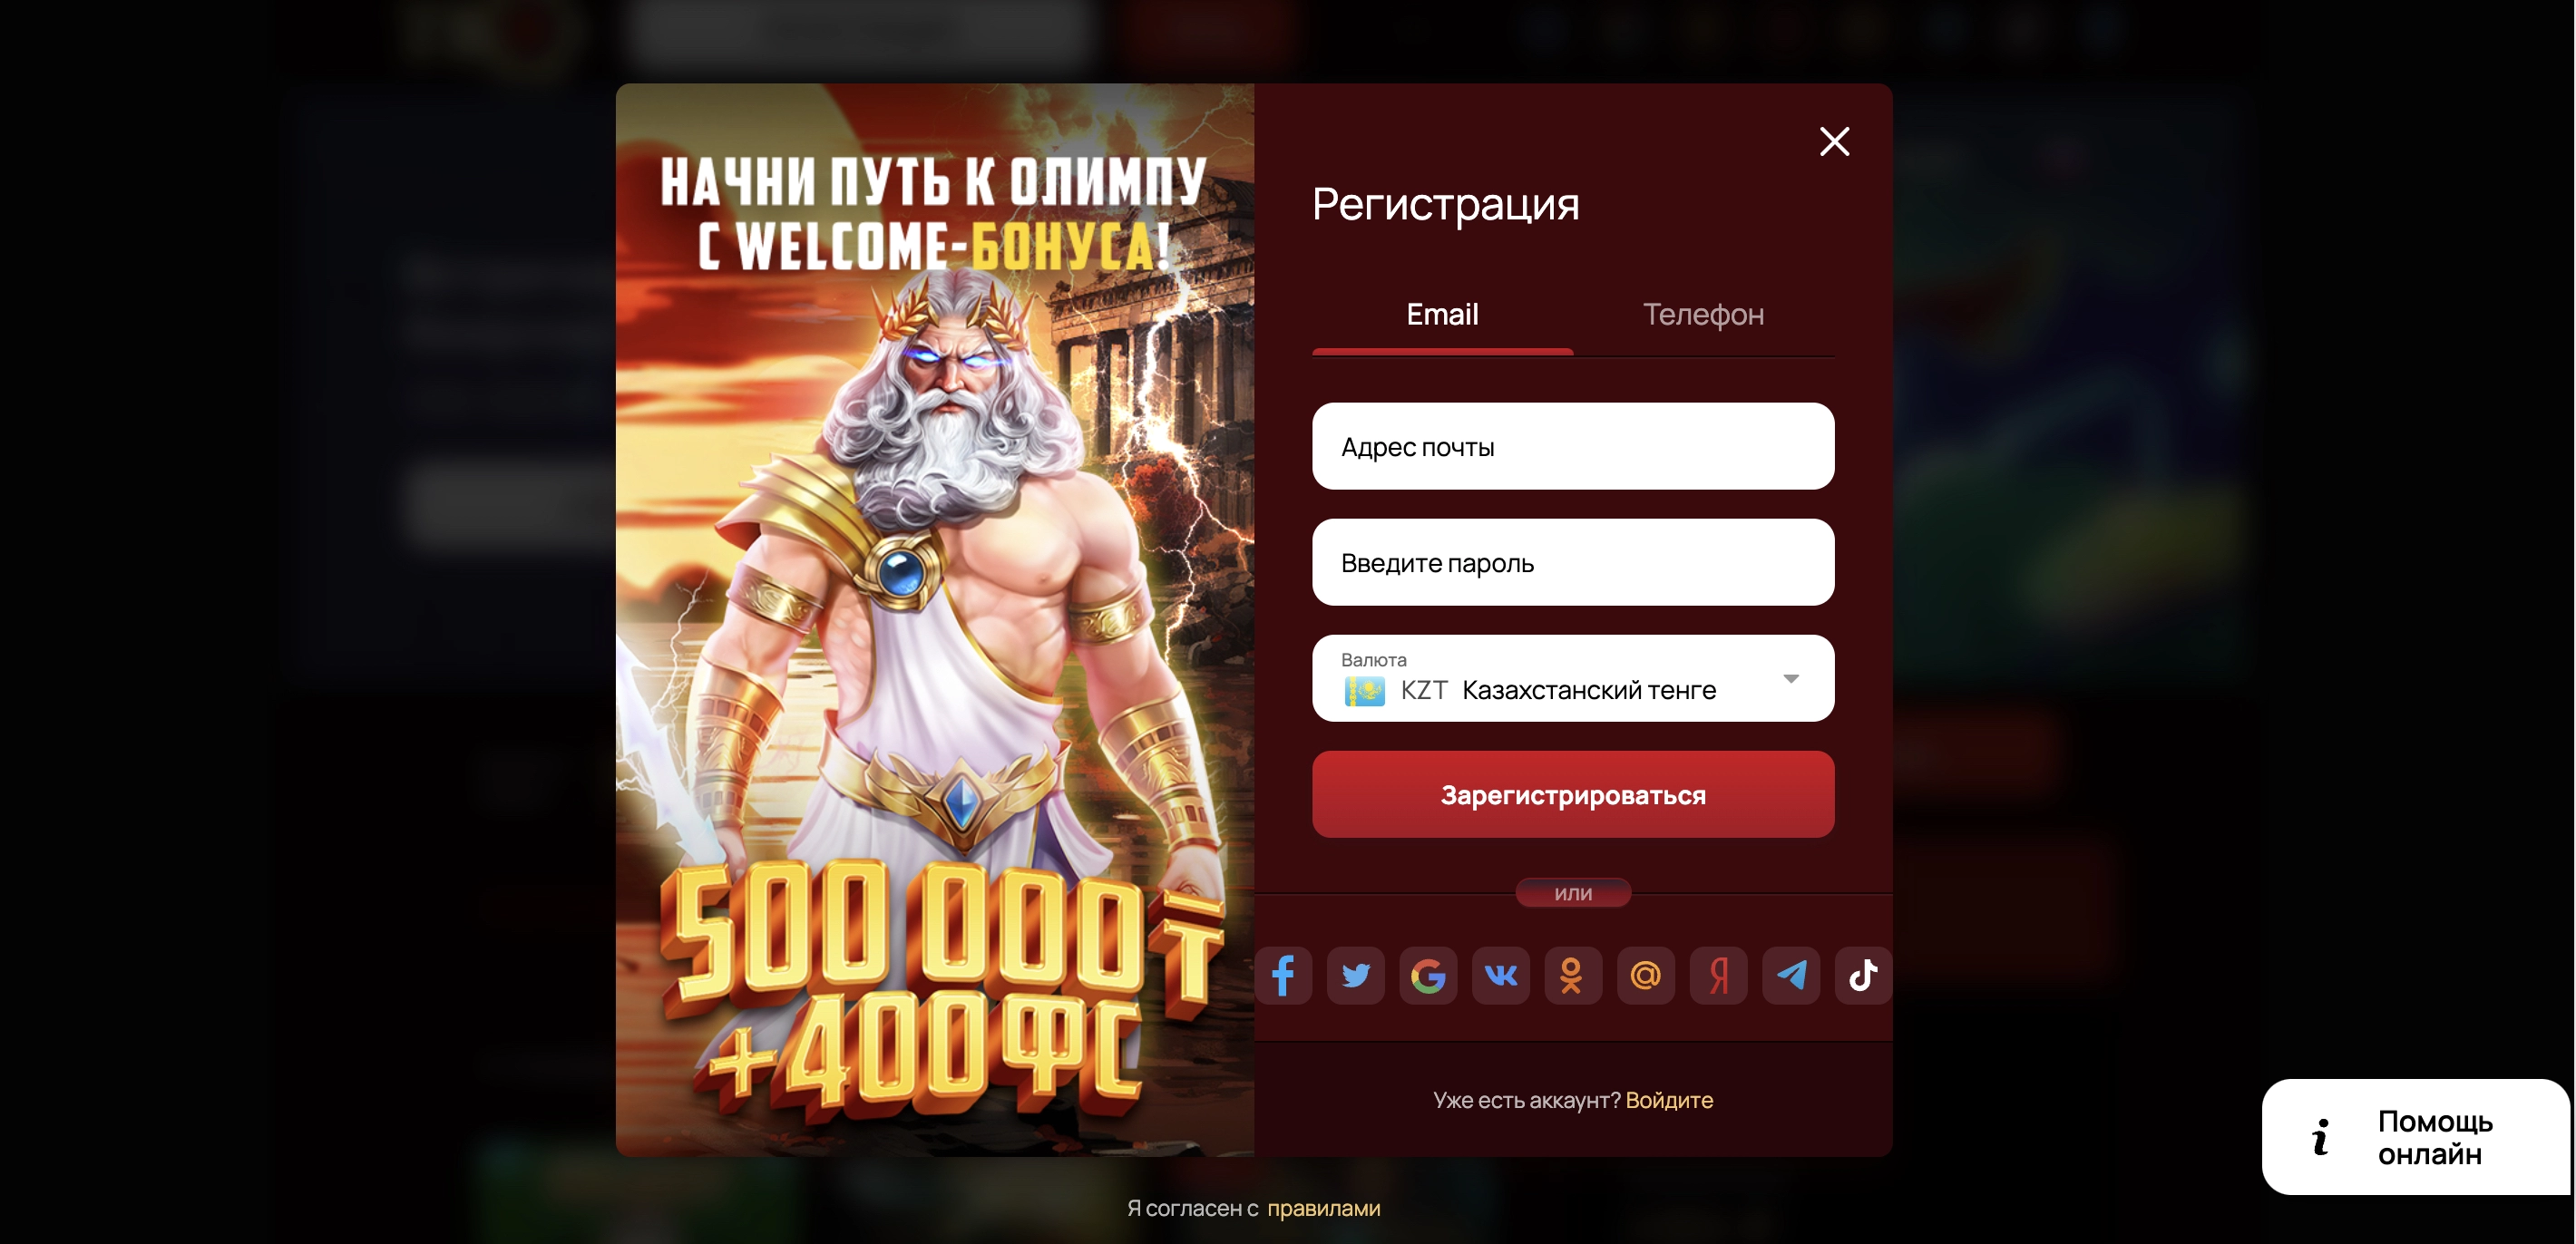Switch to the Телефон registration tab
Screen dimensions: 2576x1244
click(x=1703, y=315)
